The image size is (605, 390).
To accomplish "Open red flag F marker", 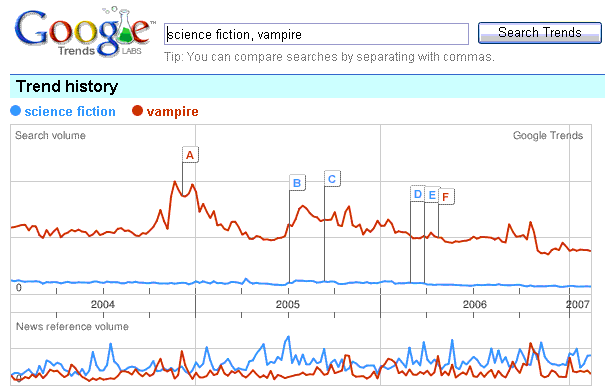I will click(446, 197).
